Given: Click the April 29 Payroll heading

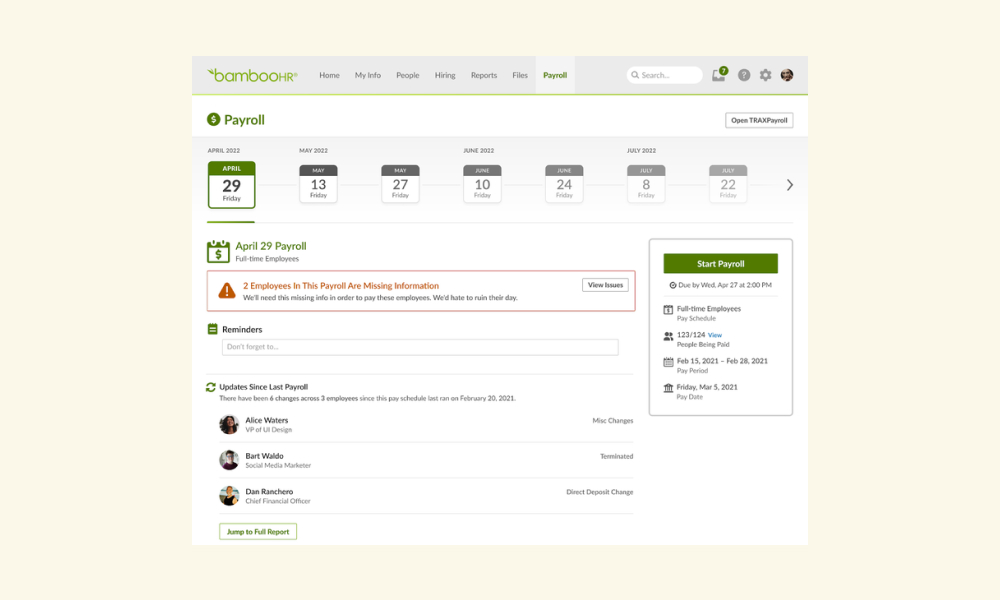Looking at the screenshot, I should (270, 246).
